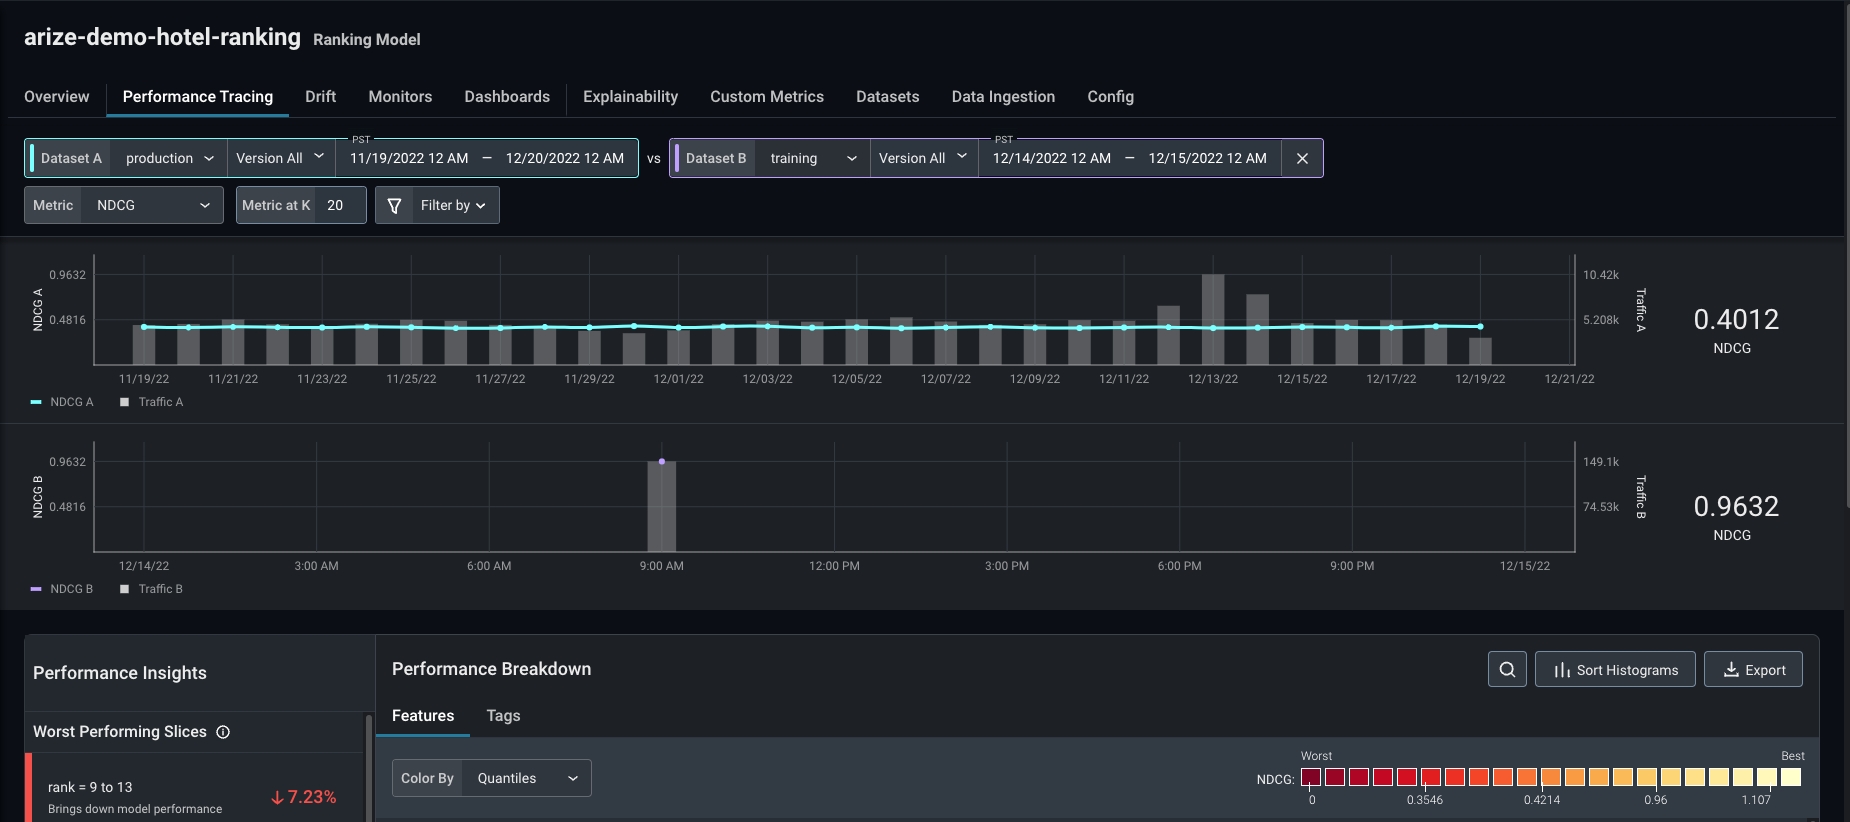Switch to the Drift tab
The image size is (1850, 822).
click(320, 97)
